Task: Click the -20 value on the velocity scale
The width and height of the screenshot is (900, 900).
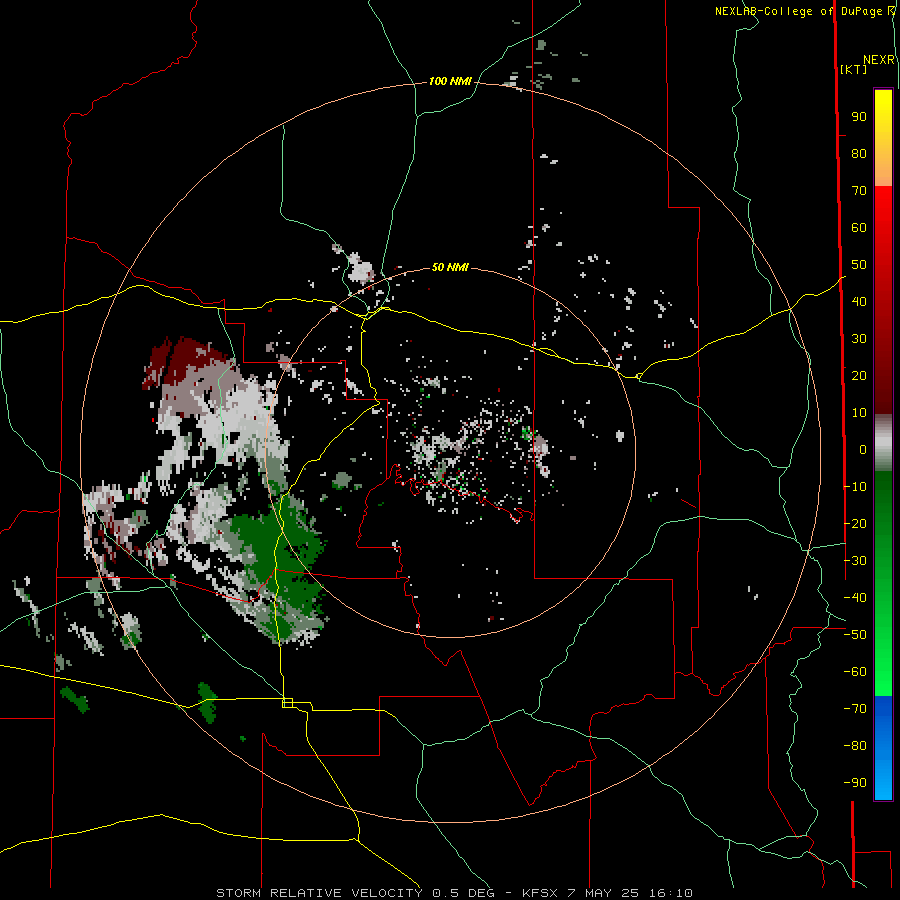Action: pyautogui.click(x=855, y=523)
